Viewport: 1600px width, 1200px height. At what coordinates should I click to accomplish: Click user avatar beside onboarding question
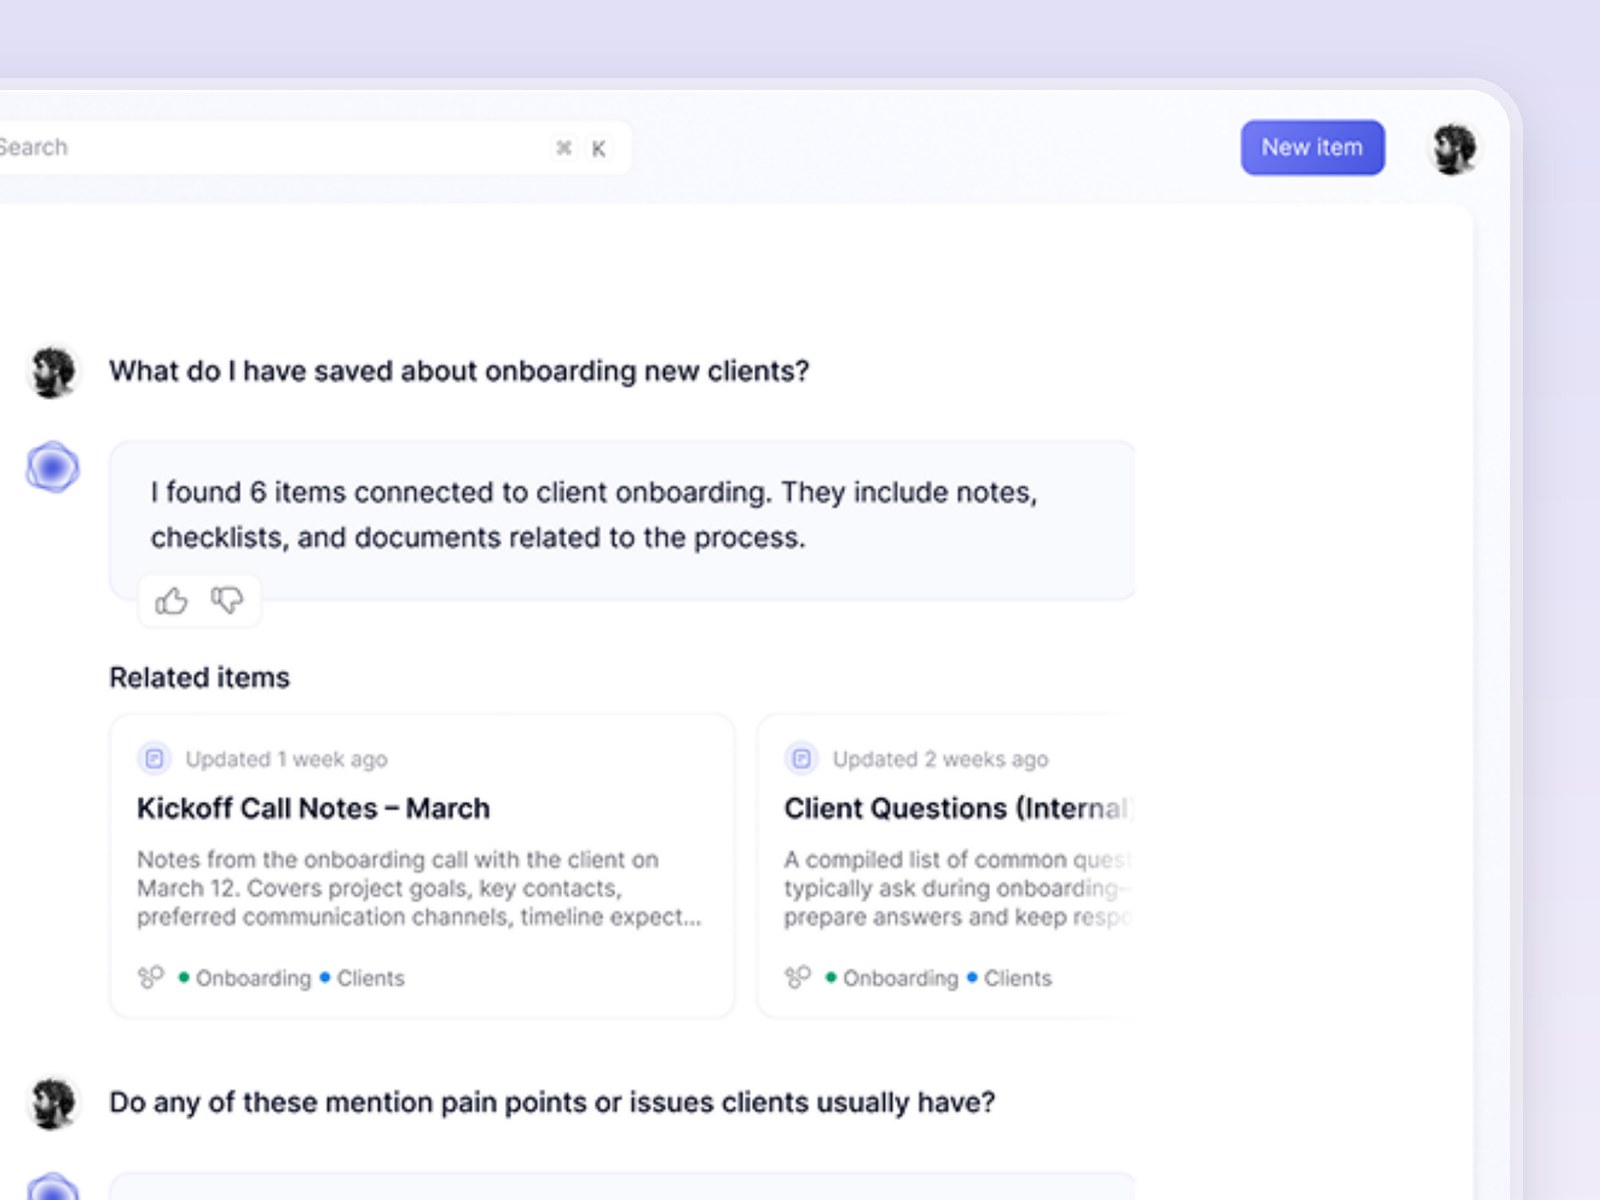53,372
